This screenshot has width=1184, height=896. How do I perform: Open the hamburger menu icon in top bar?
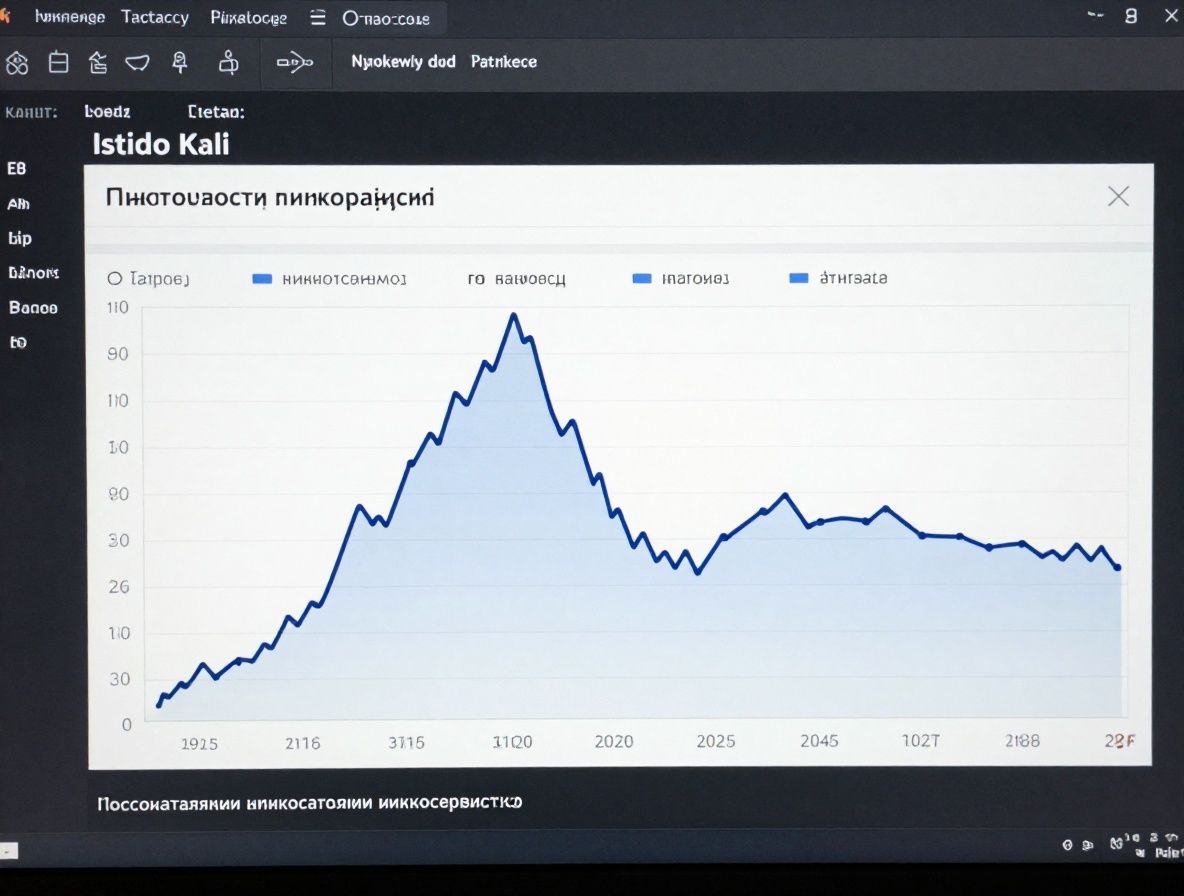318,18
